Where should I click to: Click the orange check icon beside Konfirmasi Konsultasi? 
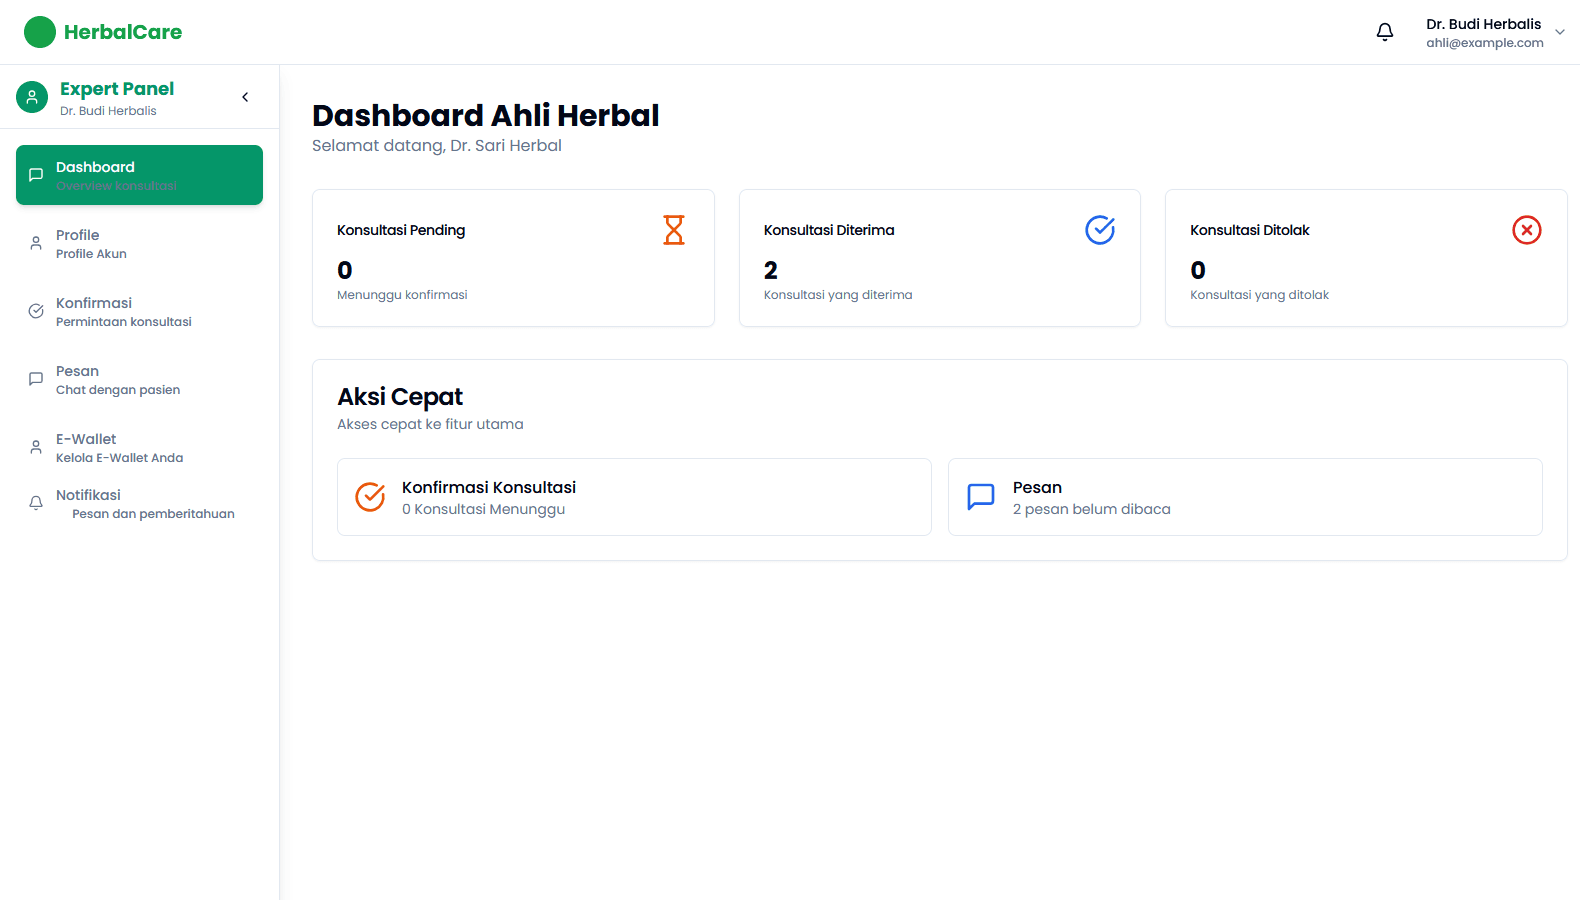(x=370, y=497)
